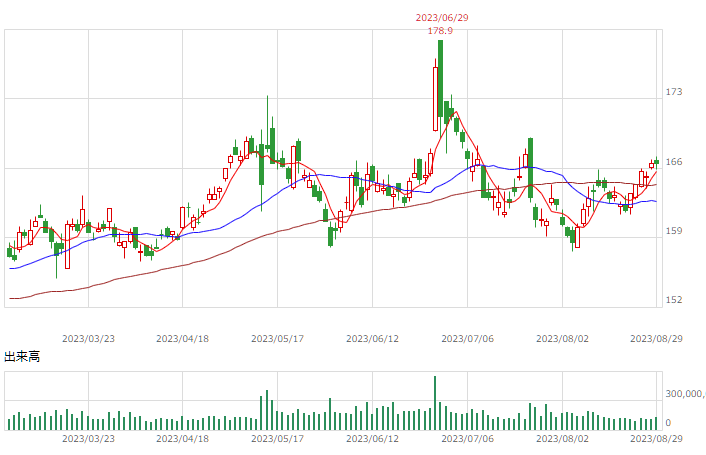Click the 出来高 volume heading
Viewport: 706px width, 455px height.
pos(22,357)
